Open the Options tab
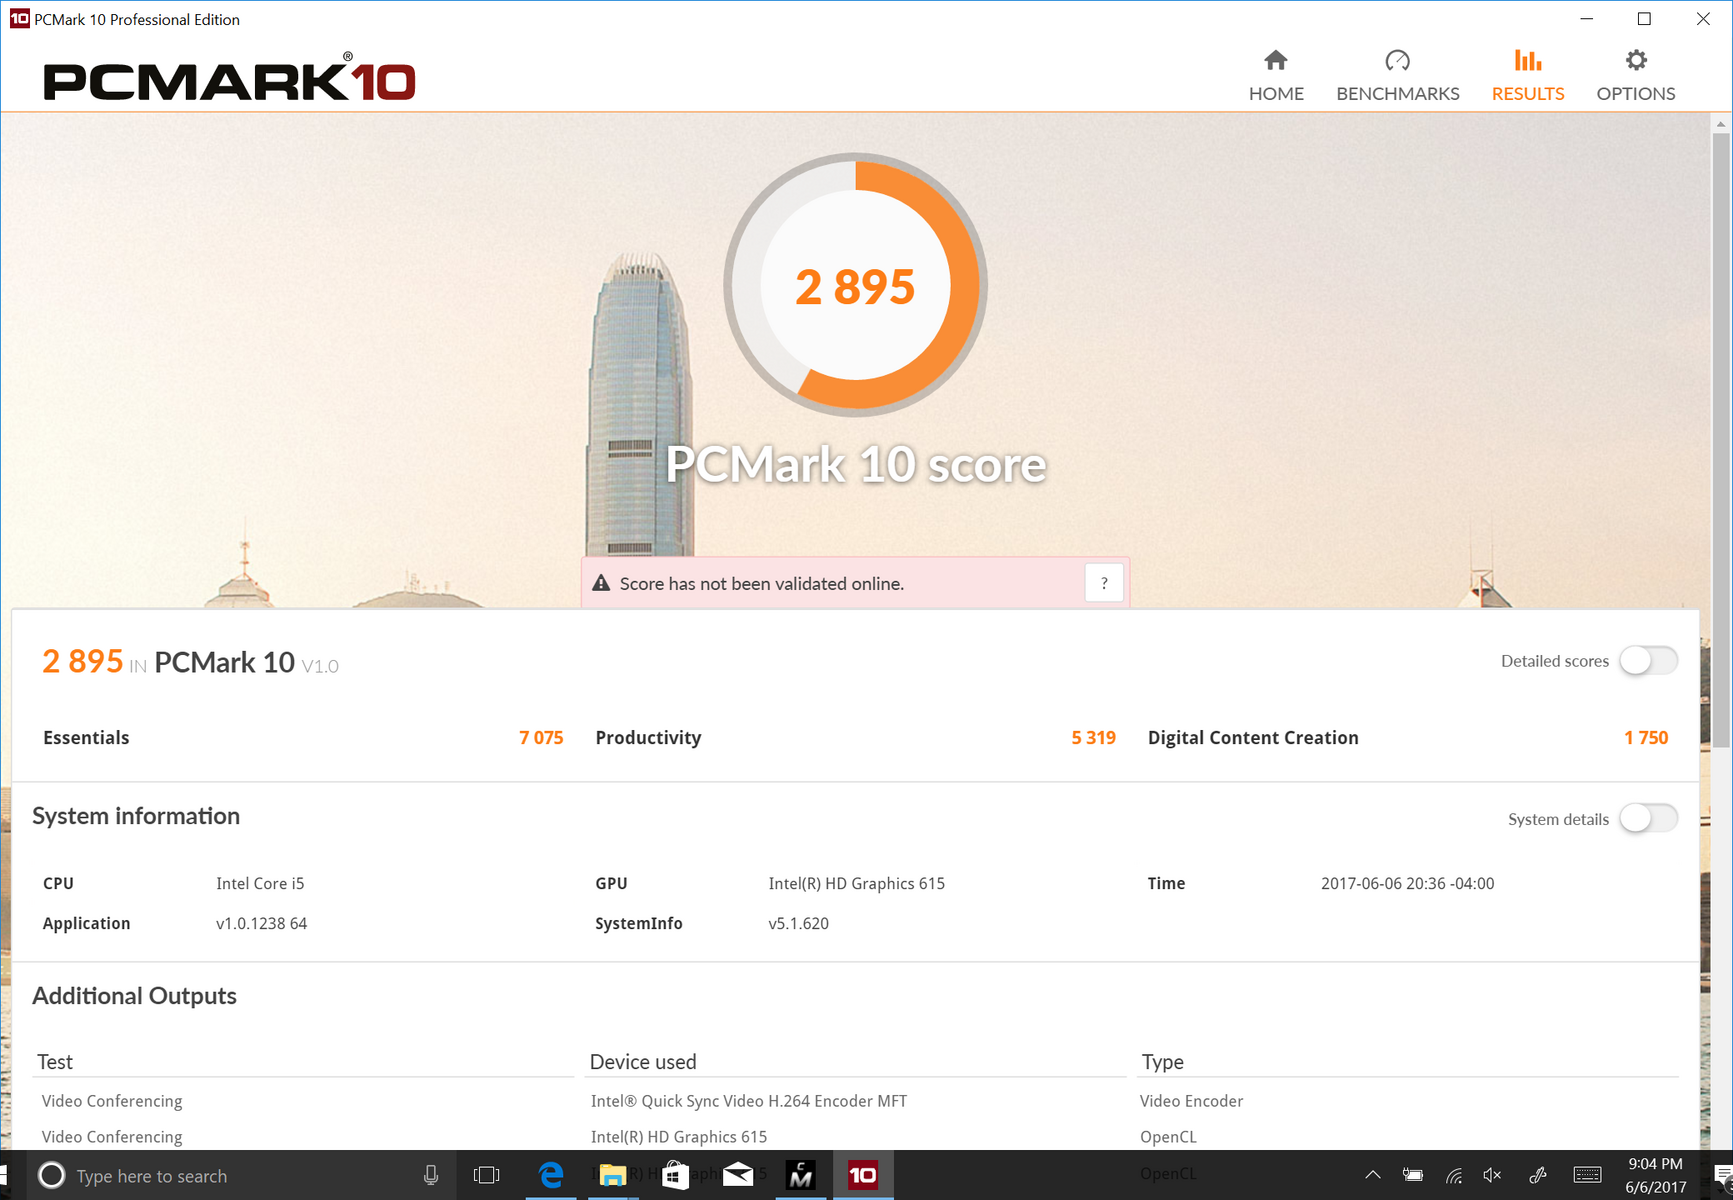 (x=1636, y=75)
